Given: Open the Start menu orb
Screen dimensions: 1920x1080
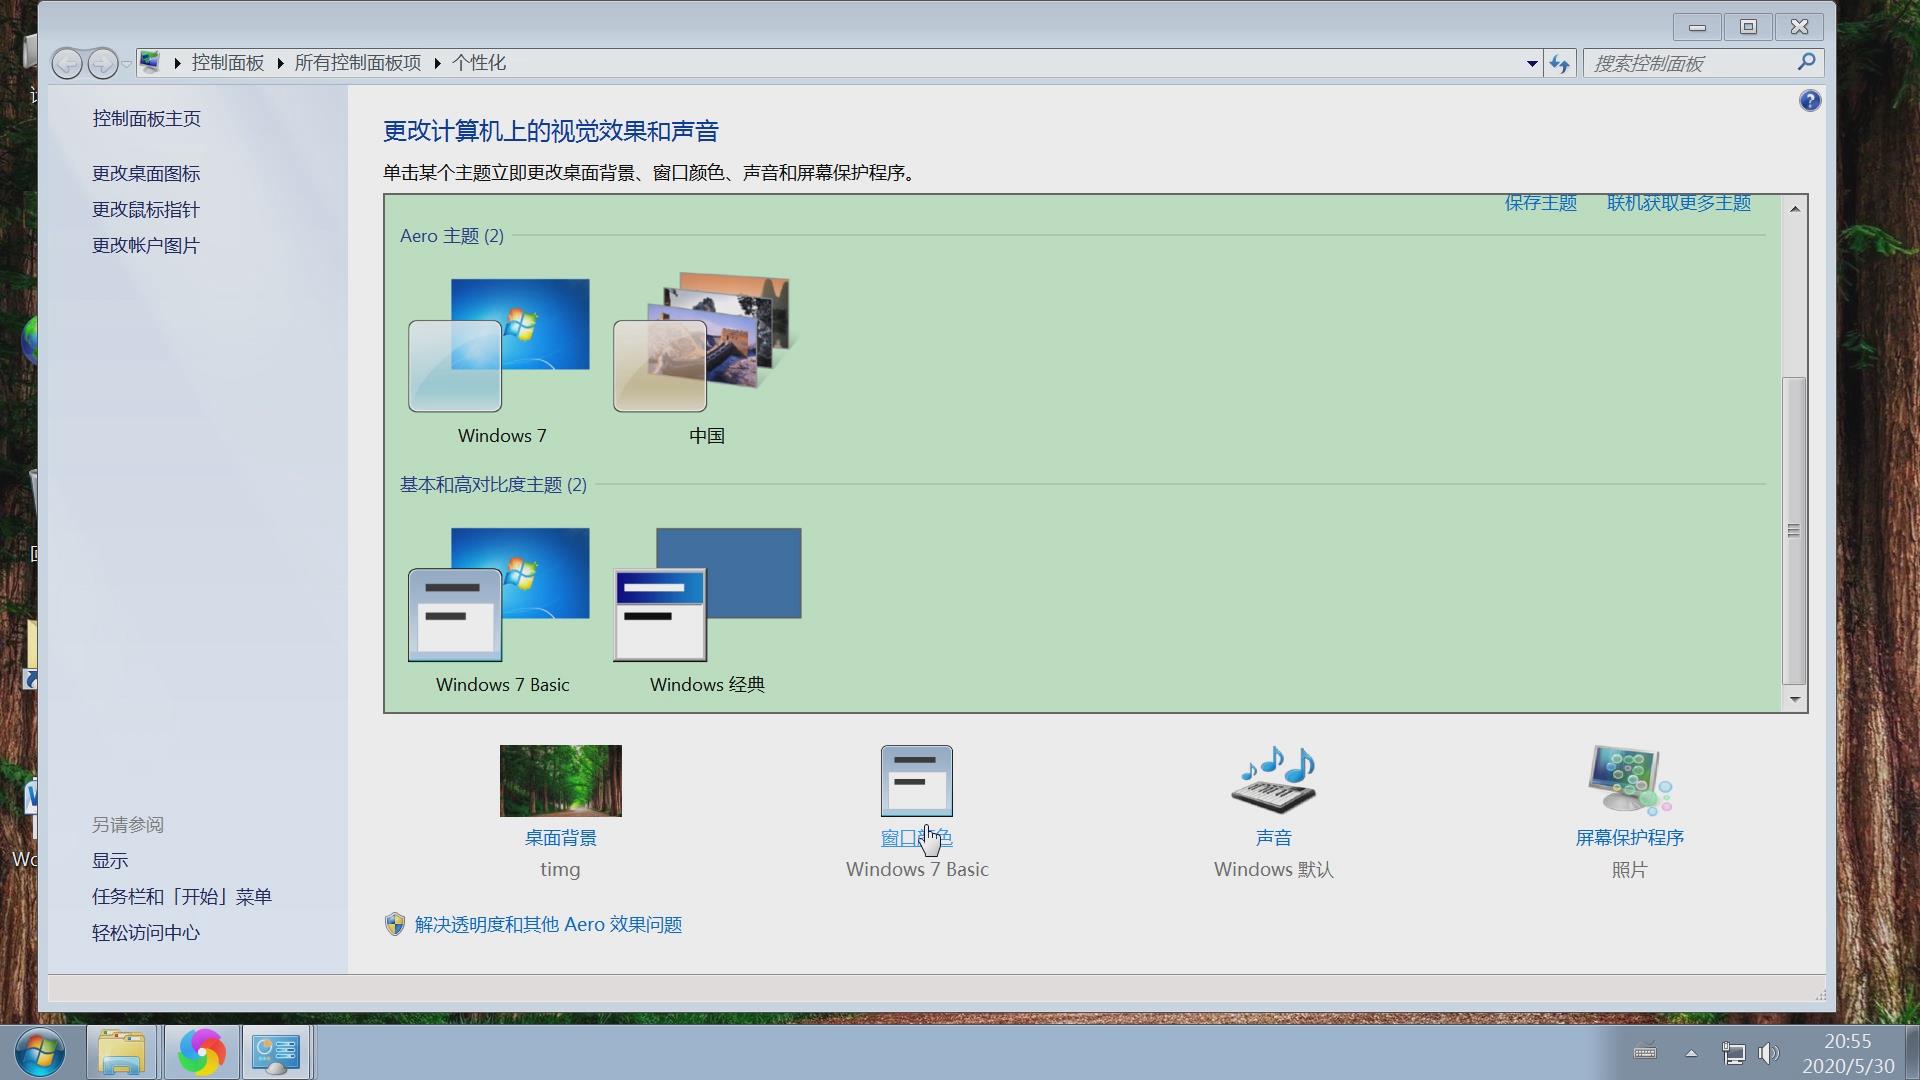Looking at the screenshot, I should (x=38, y=1052).
